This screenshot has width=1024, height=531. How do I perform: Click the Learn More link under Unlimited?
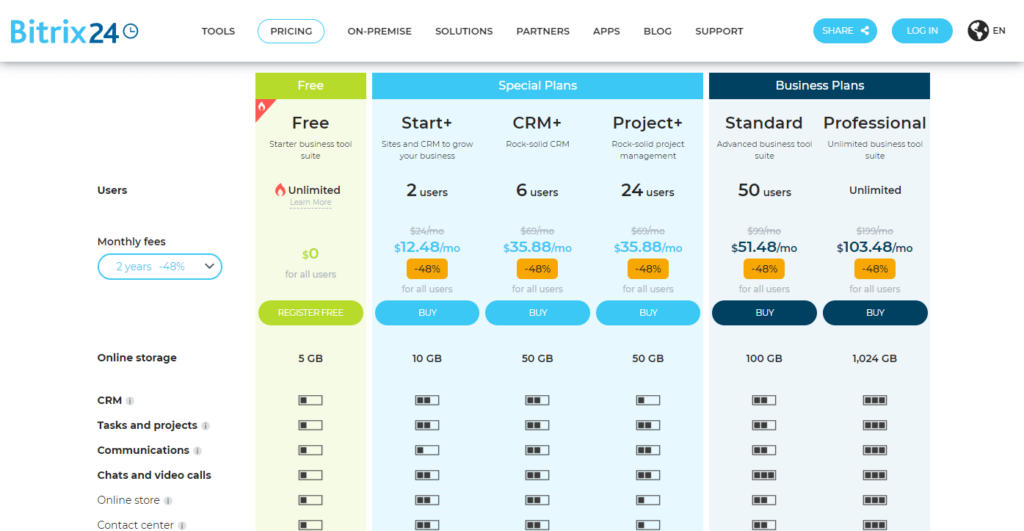point(311,202)
